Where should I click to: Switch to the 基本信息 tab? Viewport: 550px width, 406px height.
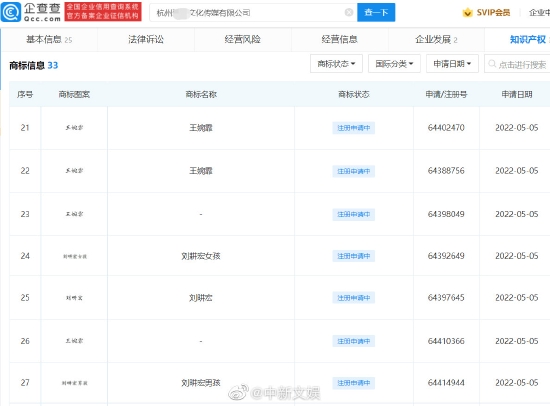click(x=49, y=40)
